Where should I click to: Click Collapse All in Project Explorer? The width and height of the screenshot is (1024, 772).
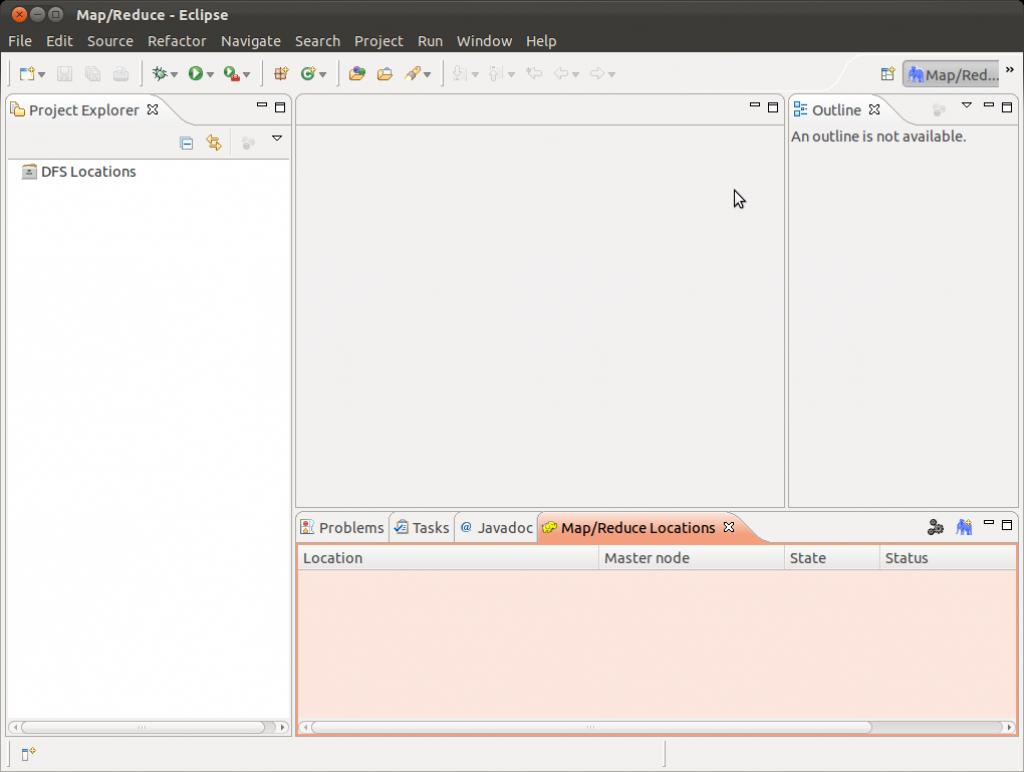(186, 143)
